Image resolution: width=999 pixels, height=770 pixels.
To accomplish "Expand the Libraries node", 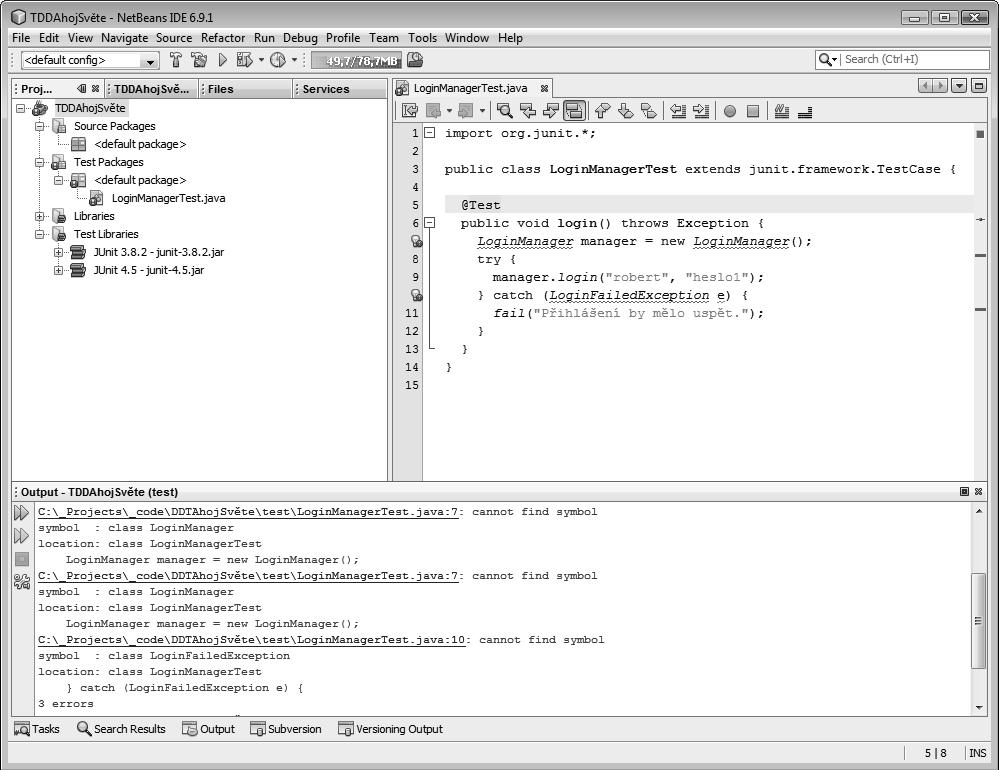I will coord(40,217).
